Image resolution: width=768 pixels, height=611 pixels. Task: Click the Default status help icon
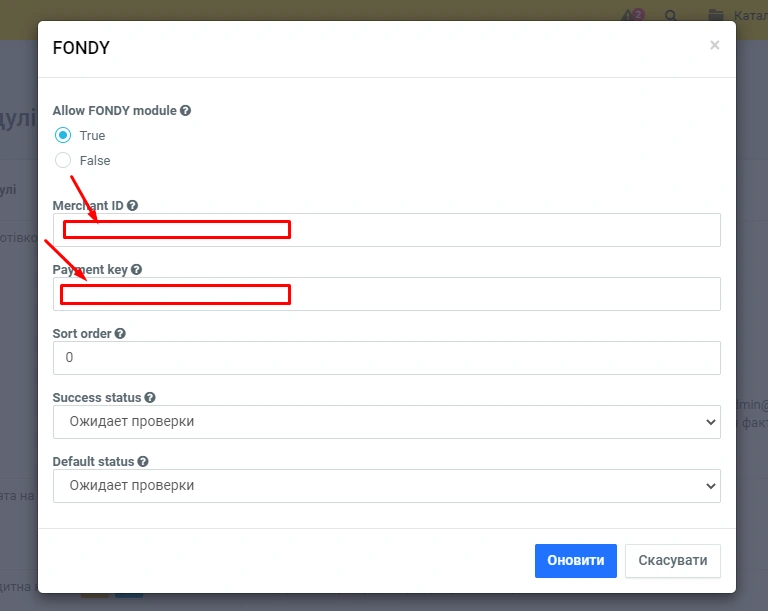pyautogui.click(x=143, y=462)
